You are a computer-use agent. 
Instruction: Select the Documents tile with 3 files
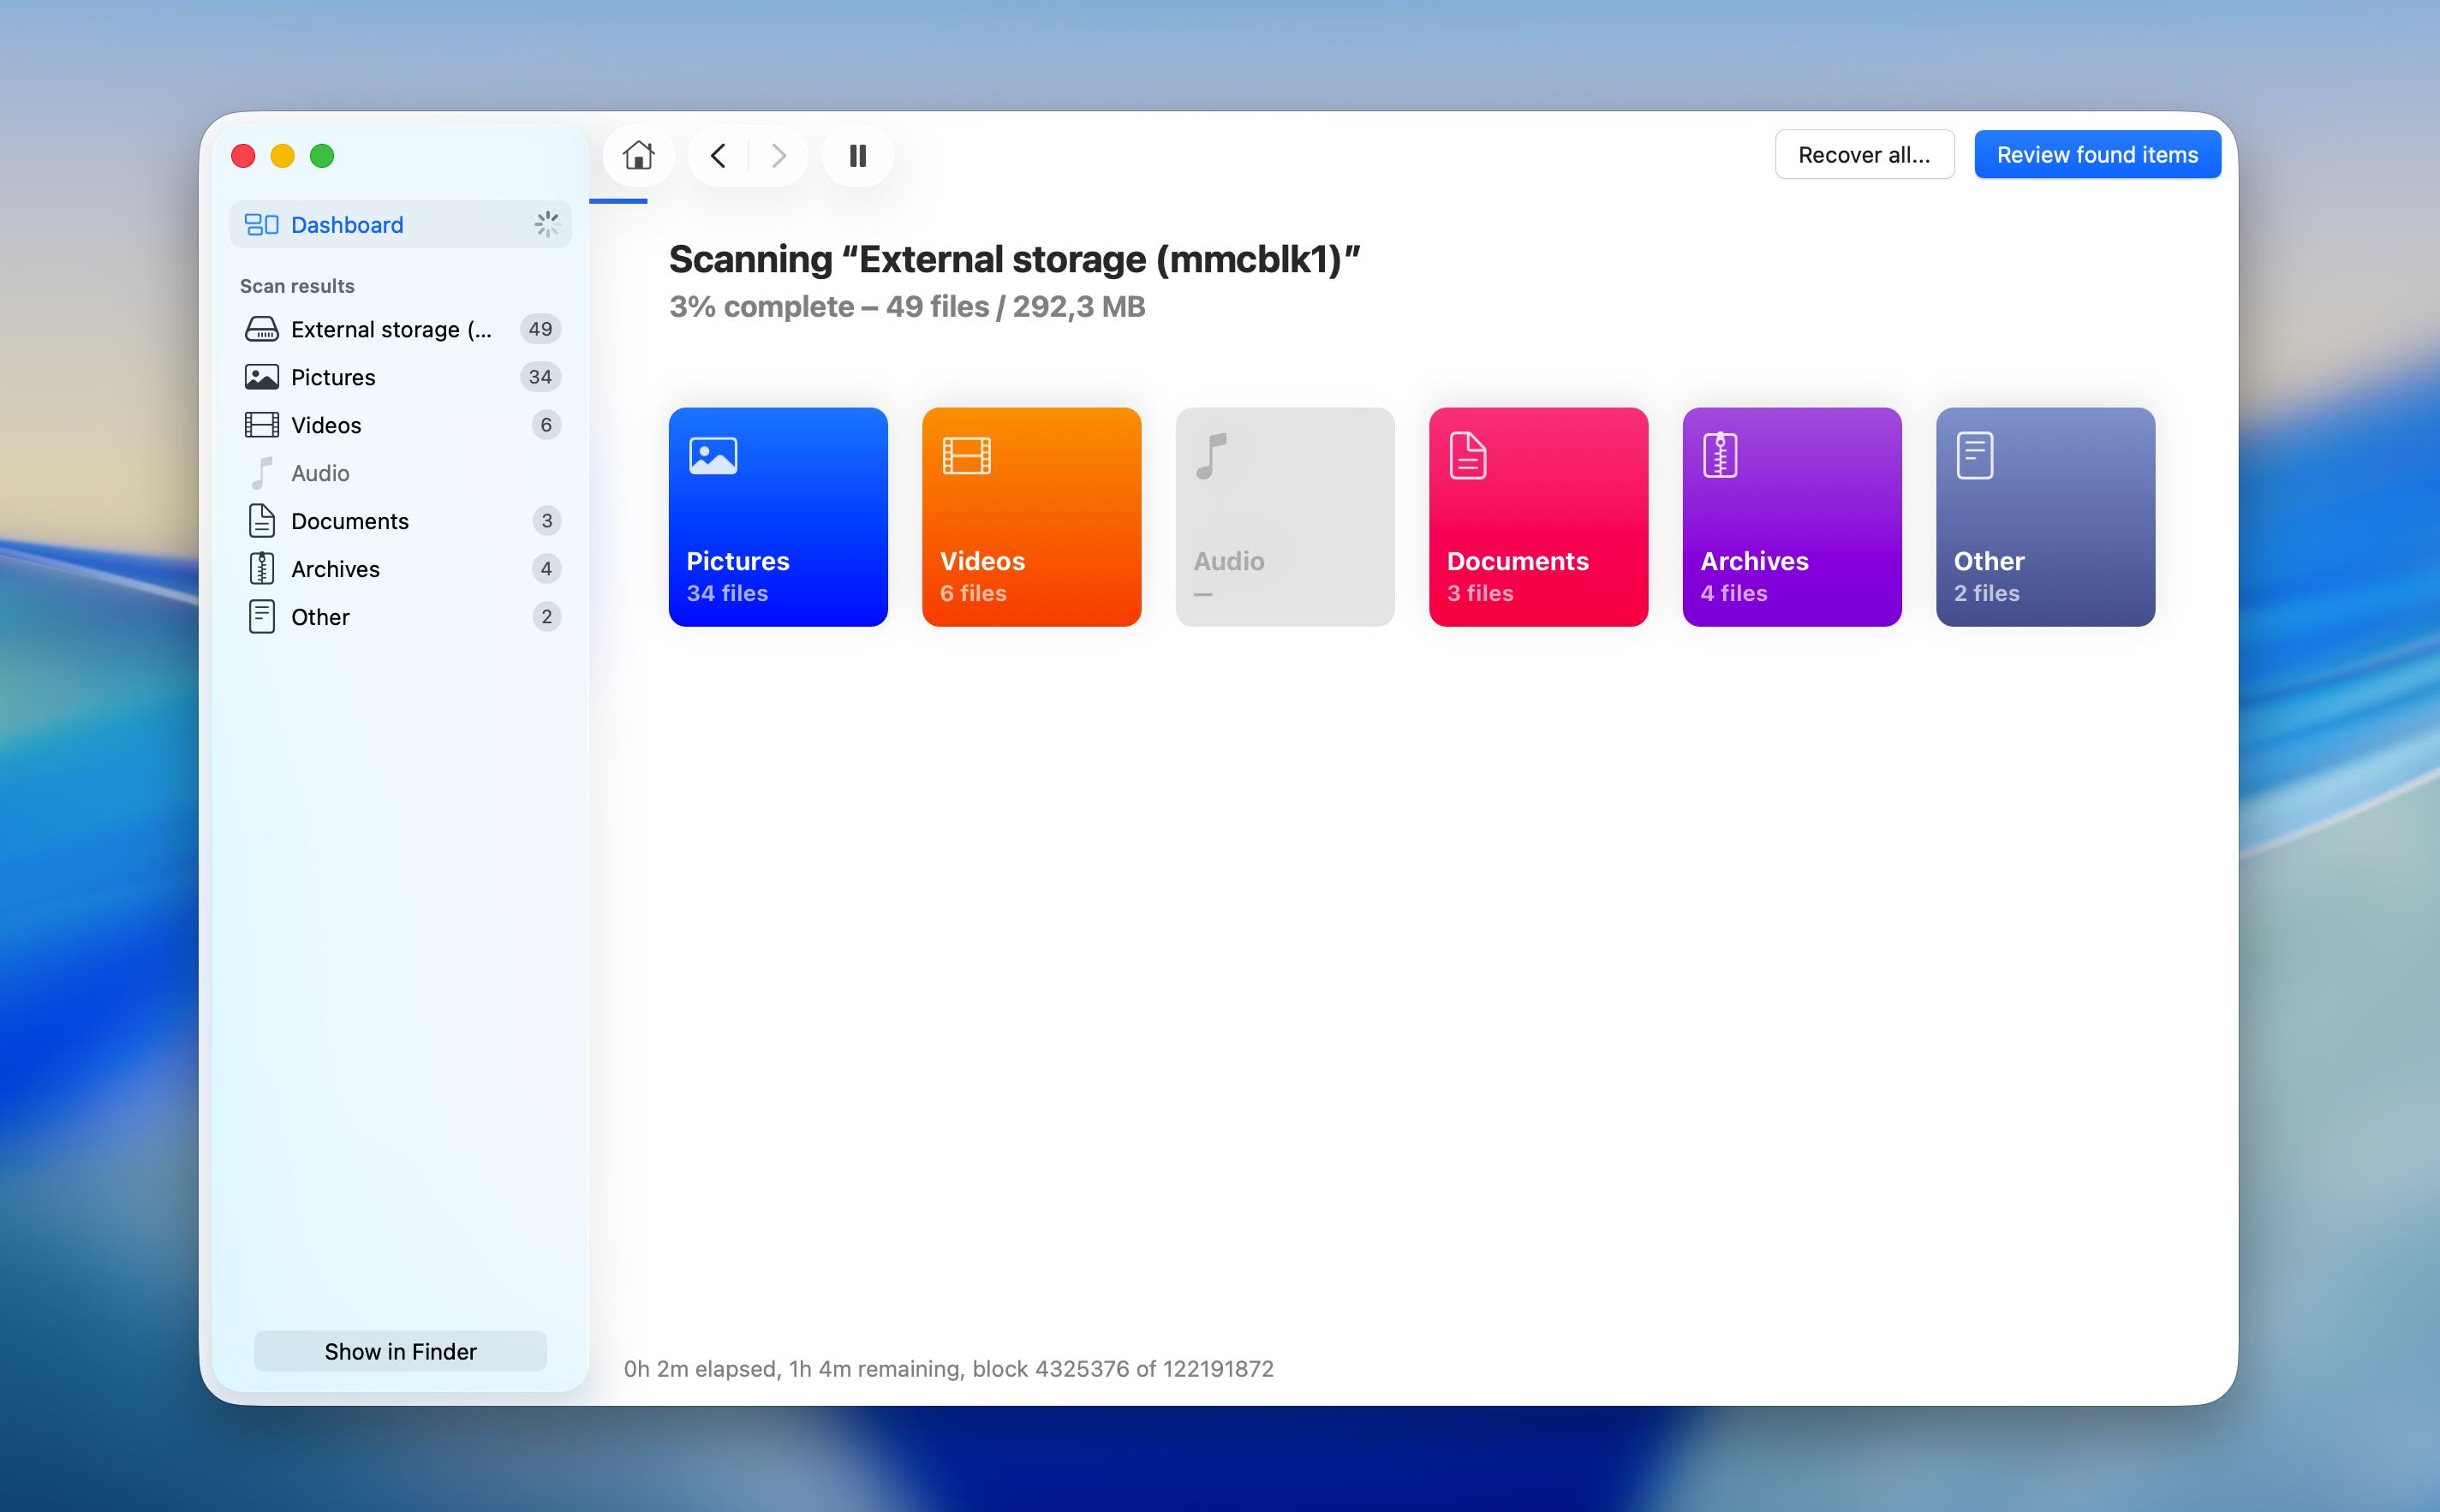coord(1538,517)
